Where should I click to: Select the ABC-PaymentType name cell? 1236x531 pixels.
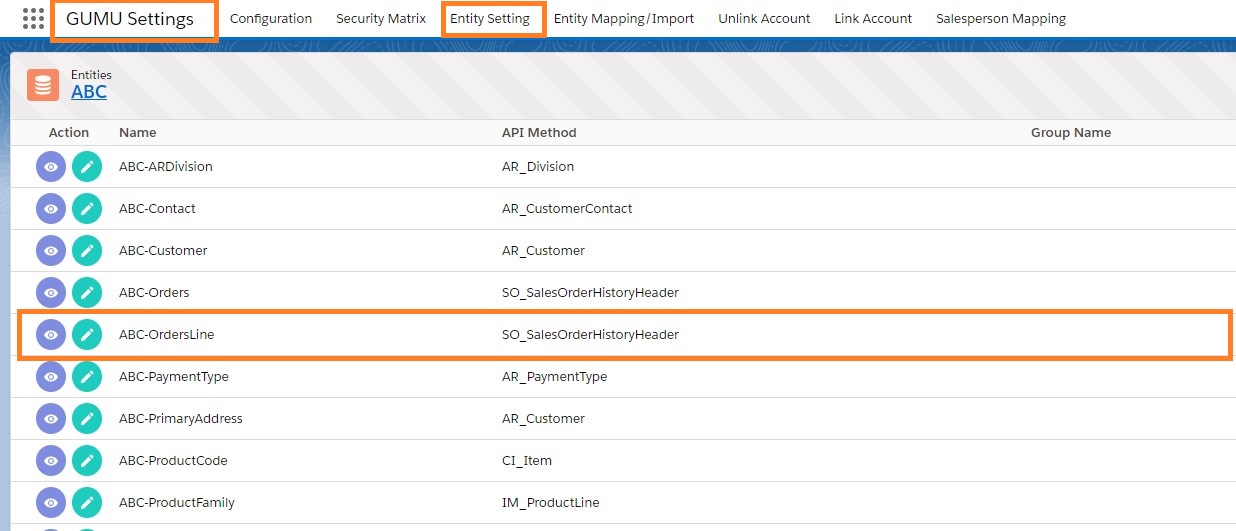click(x=174, y=377)
